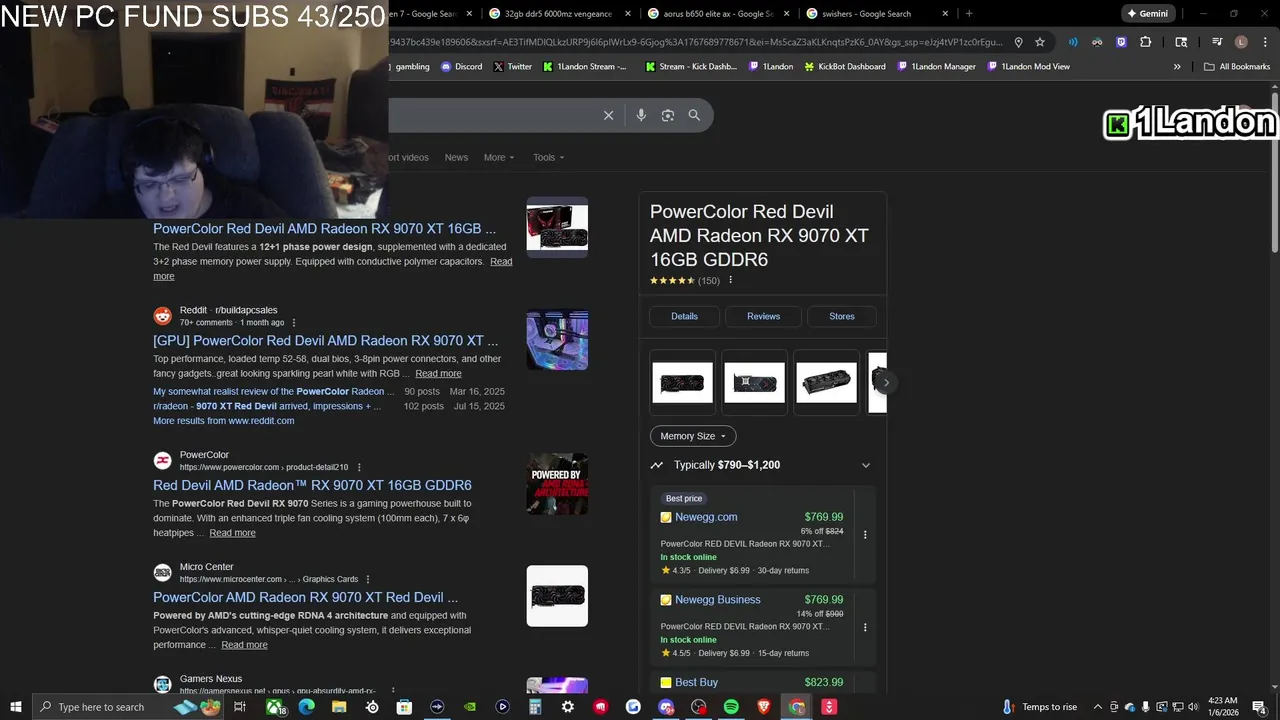
Task: Show hidden system tray icons
Action: [1097, 707]
